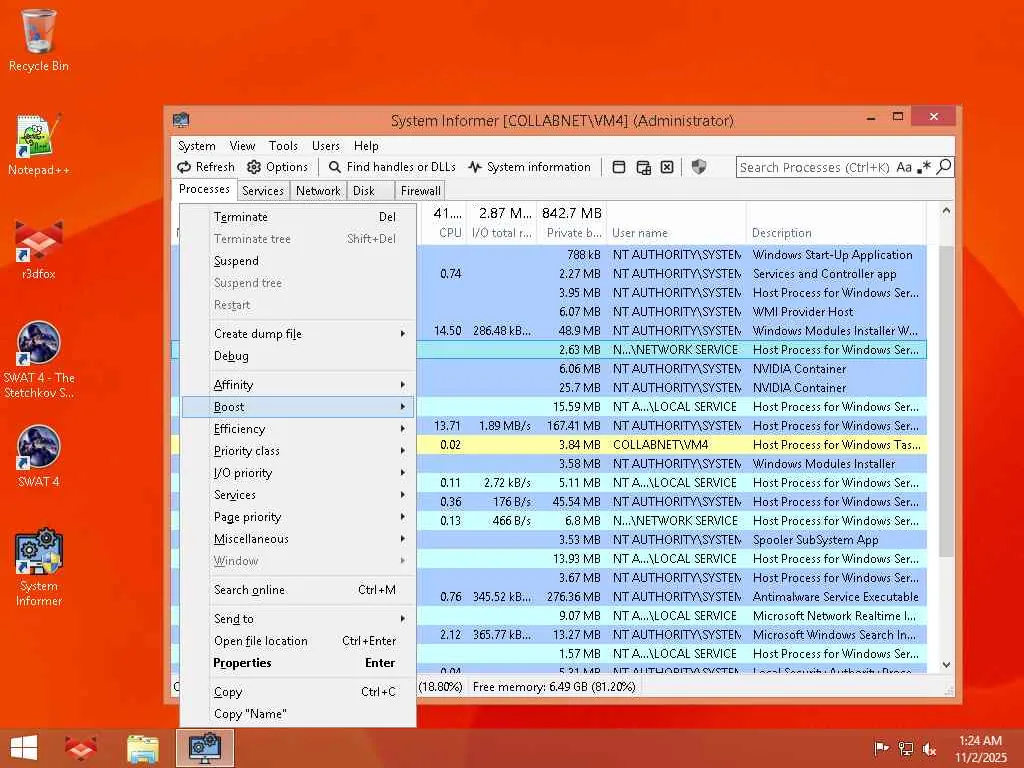The image size is (1024, 768).
Task: Open the Help menu
Action: 366,146
